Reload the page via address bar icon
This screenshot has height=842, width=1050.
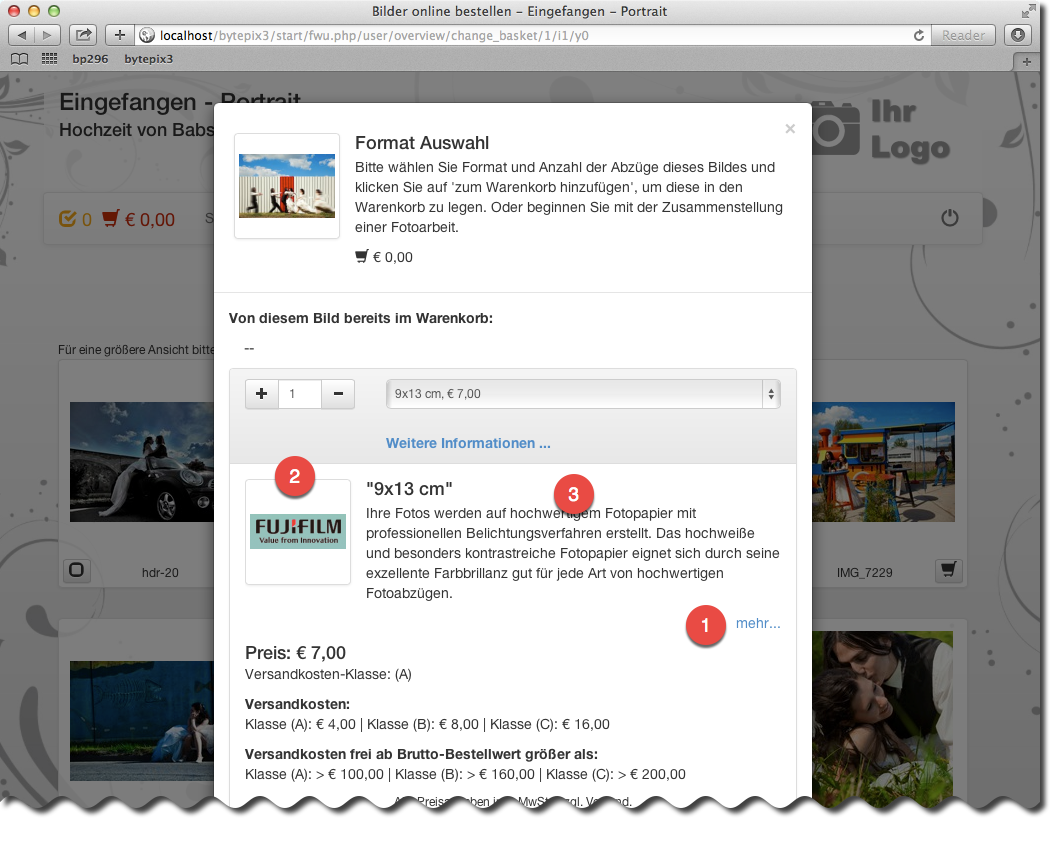919,36
